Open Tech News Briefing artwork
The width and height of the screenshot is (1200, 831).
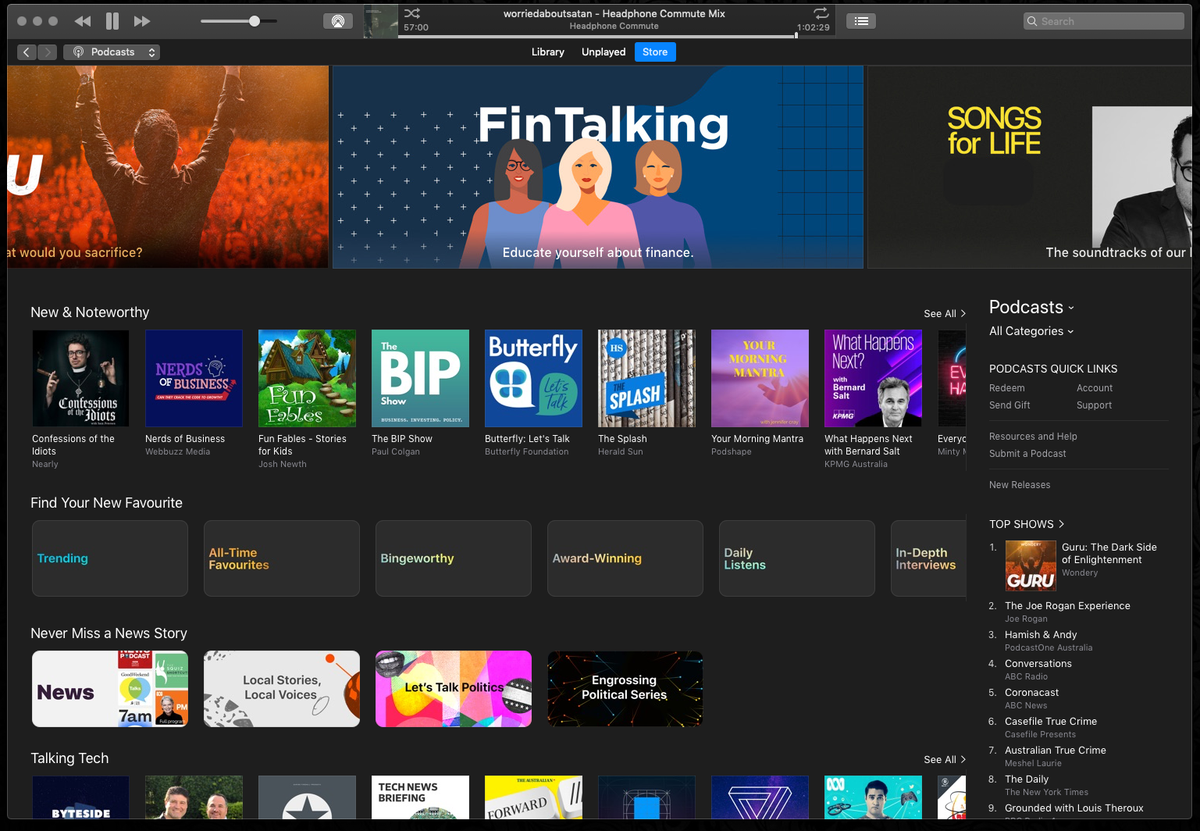(x=420, y=798)
